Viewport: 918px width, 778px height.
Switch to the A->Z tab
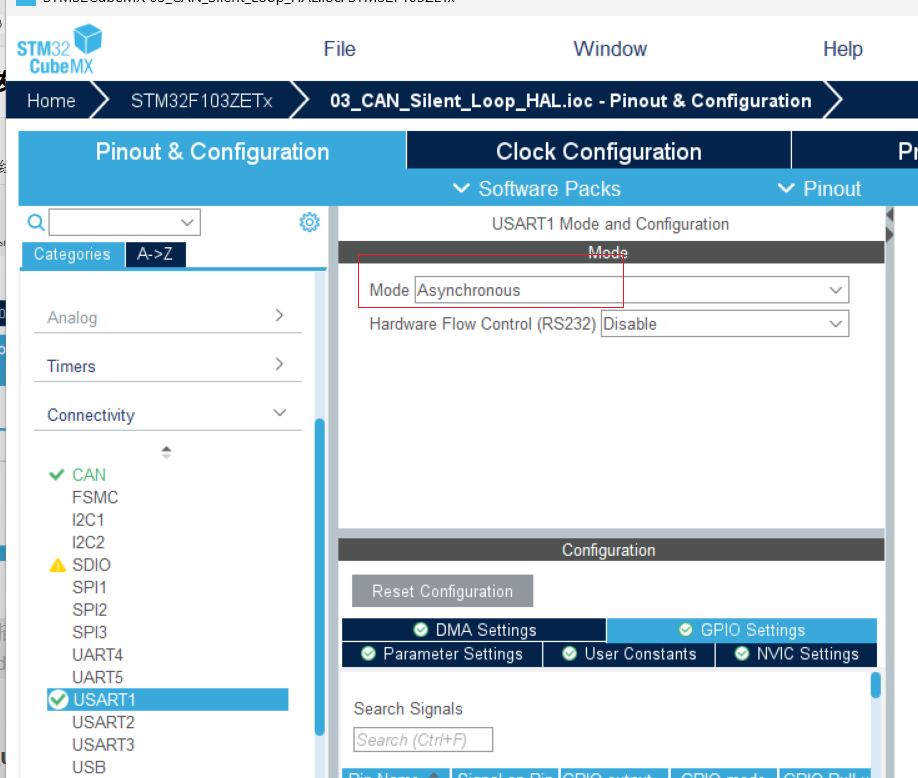pos(155,254)
